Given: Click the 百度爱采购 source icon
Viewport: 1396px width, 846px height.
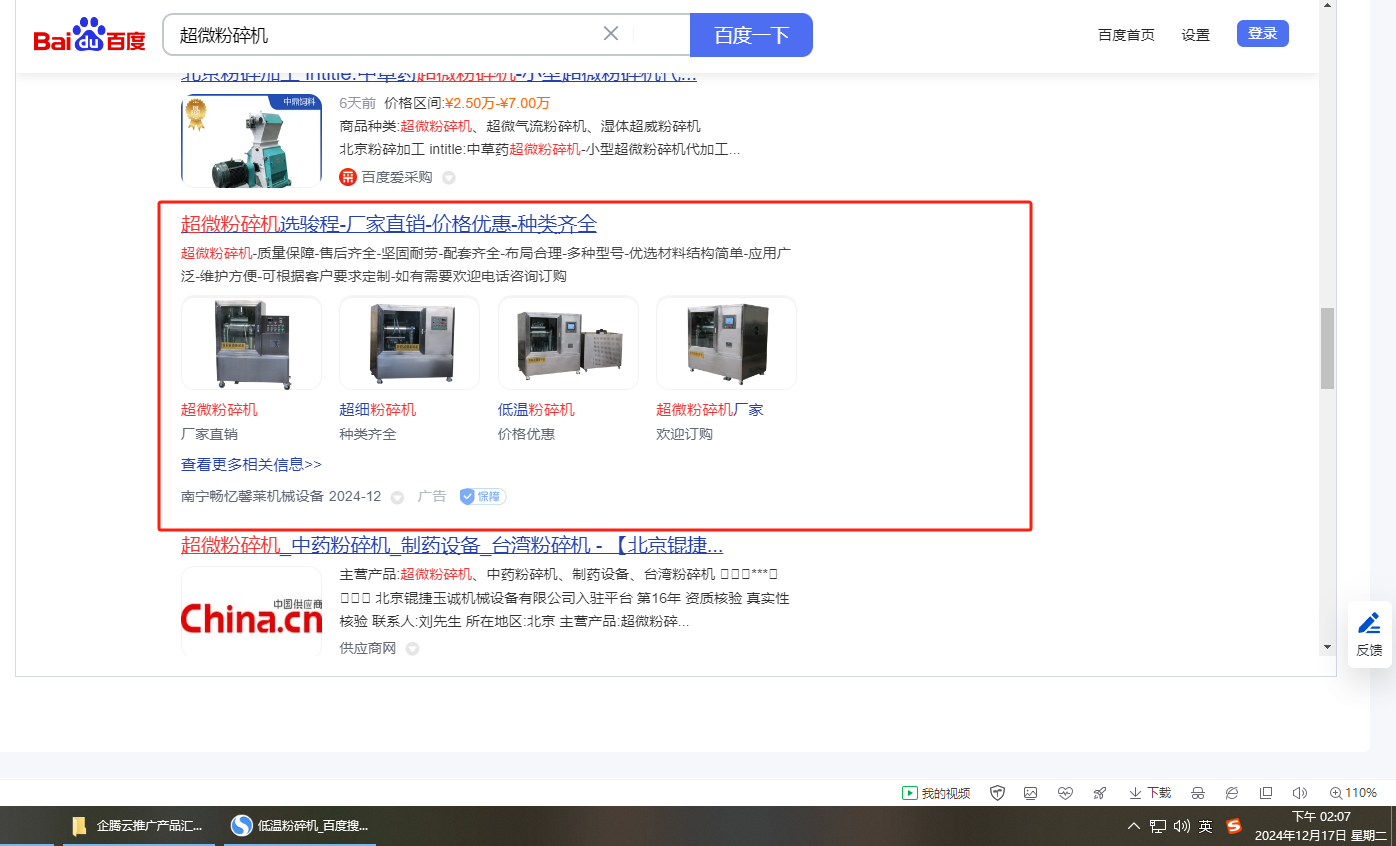Looking at the screenshot, I should [348, 177].
